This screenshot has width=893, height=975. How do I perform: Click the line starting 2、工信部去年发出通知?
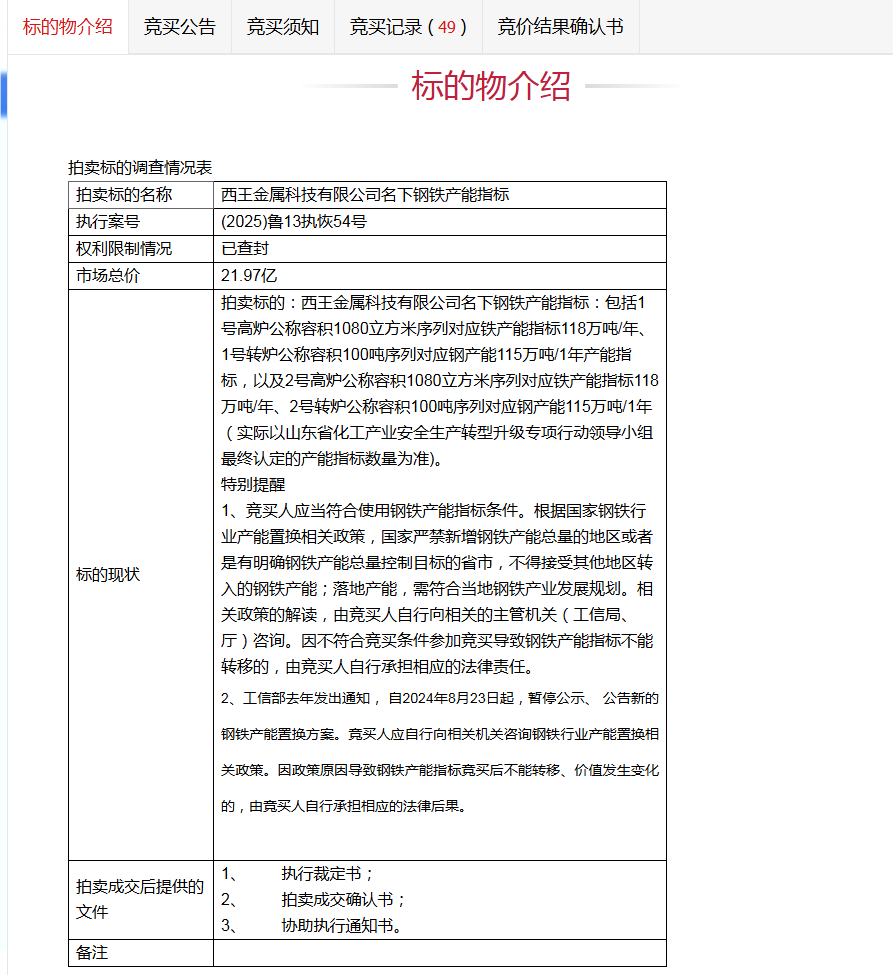[x=440, y=698]
